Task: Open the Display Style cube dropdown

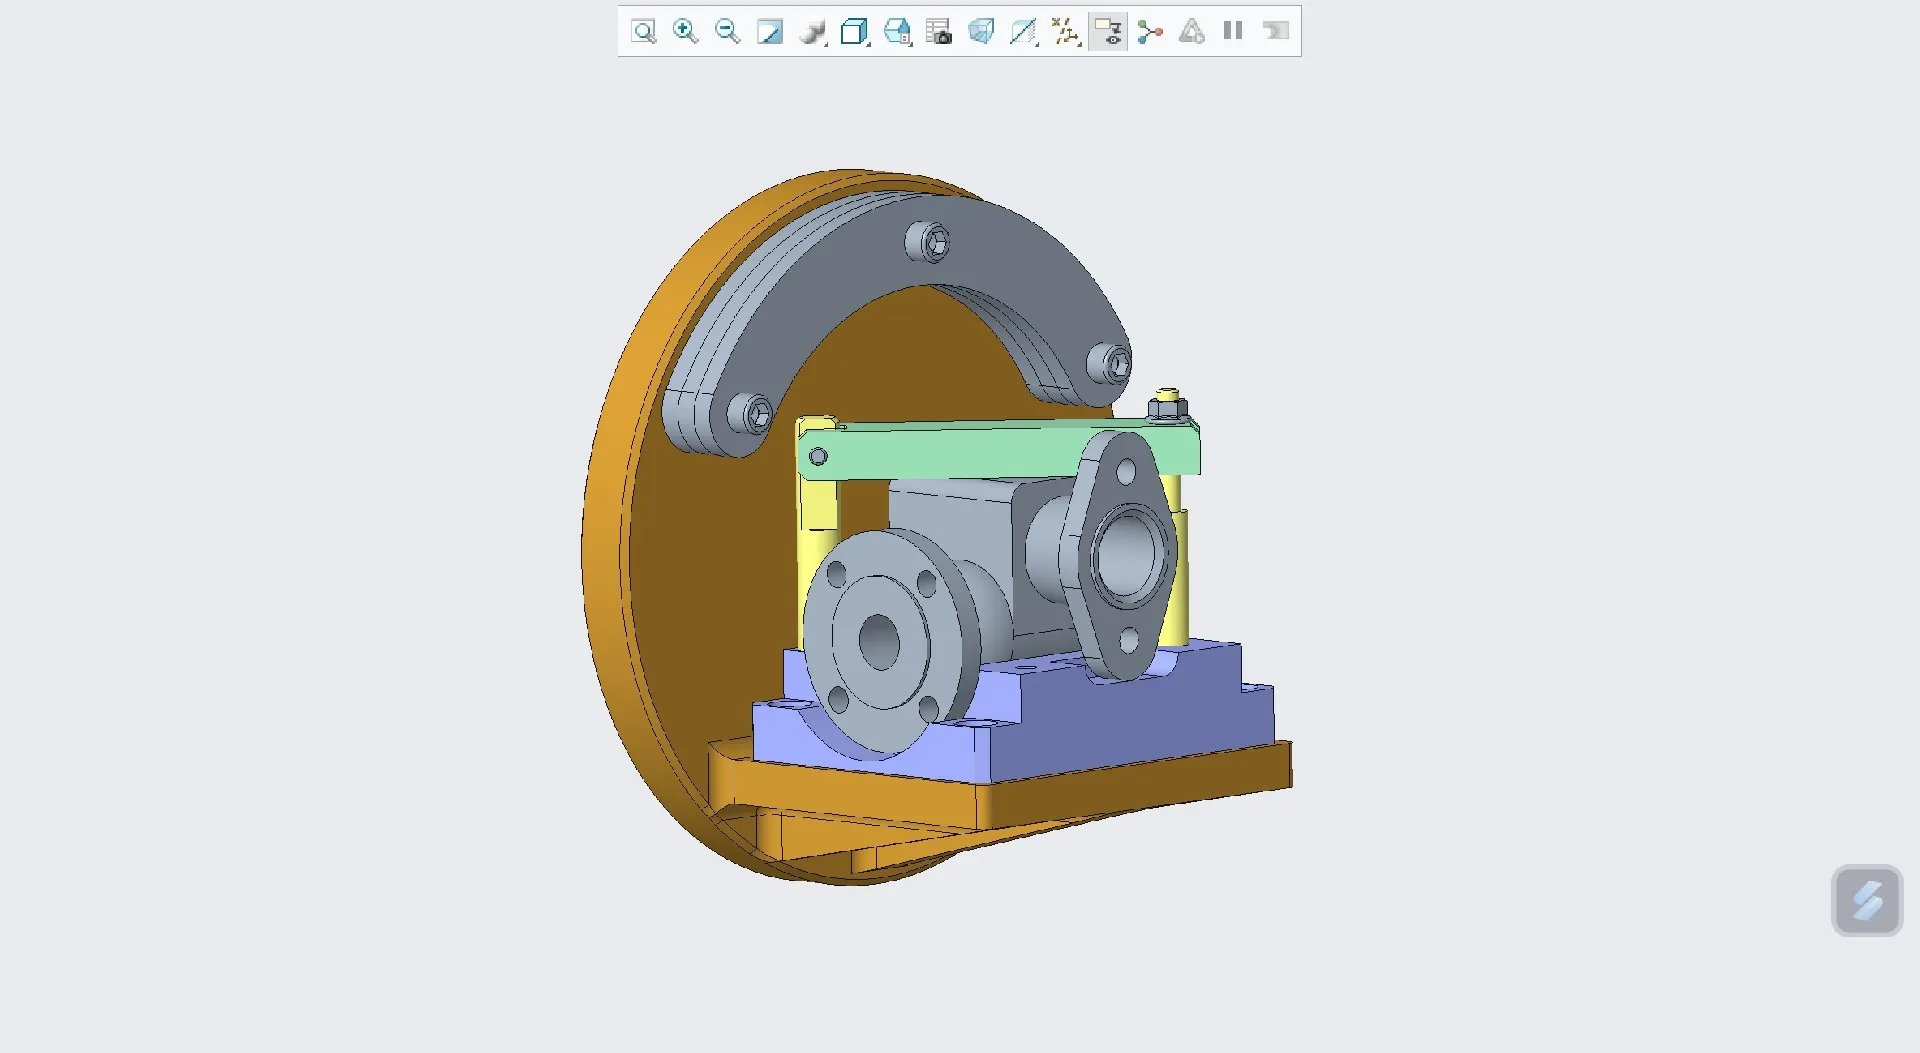Action: pos(855,32)
